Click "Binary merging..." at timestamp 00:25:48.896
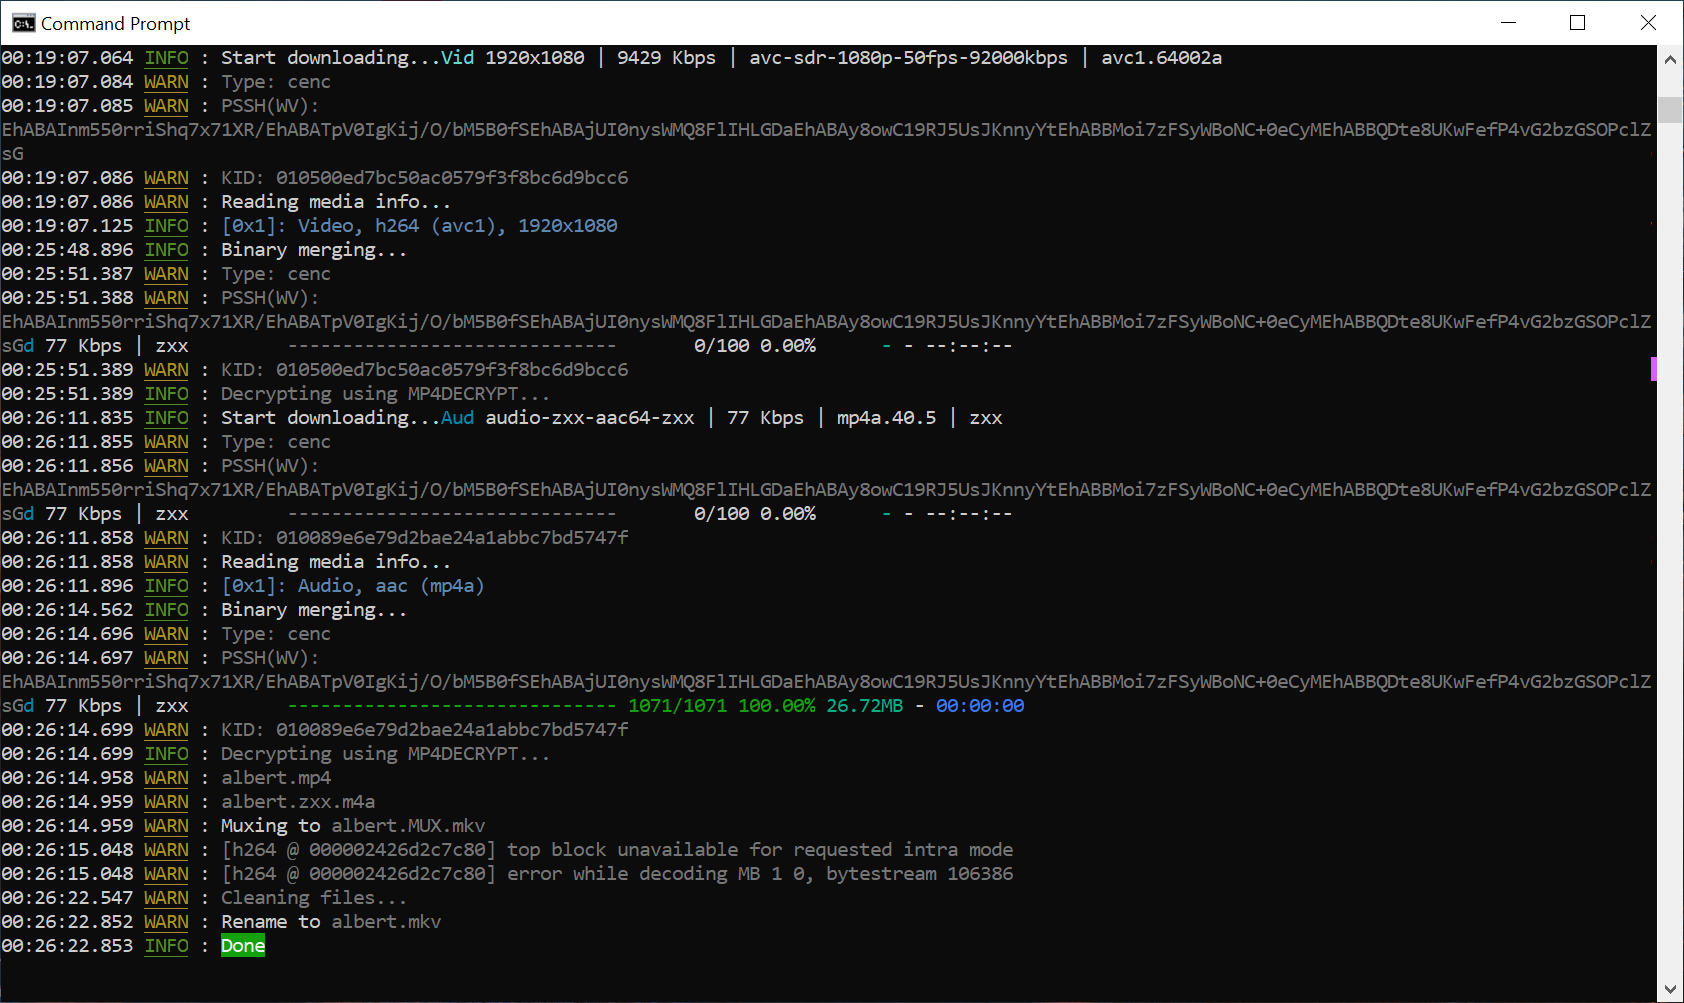Image resolution: width=1684 pixels, height=1003 pixels. [314, 250]
